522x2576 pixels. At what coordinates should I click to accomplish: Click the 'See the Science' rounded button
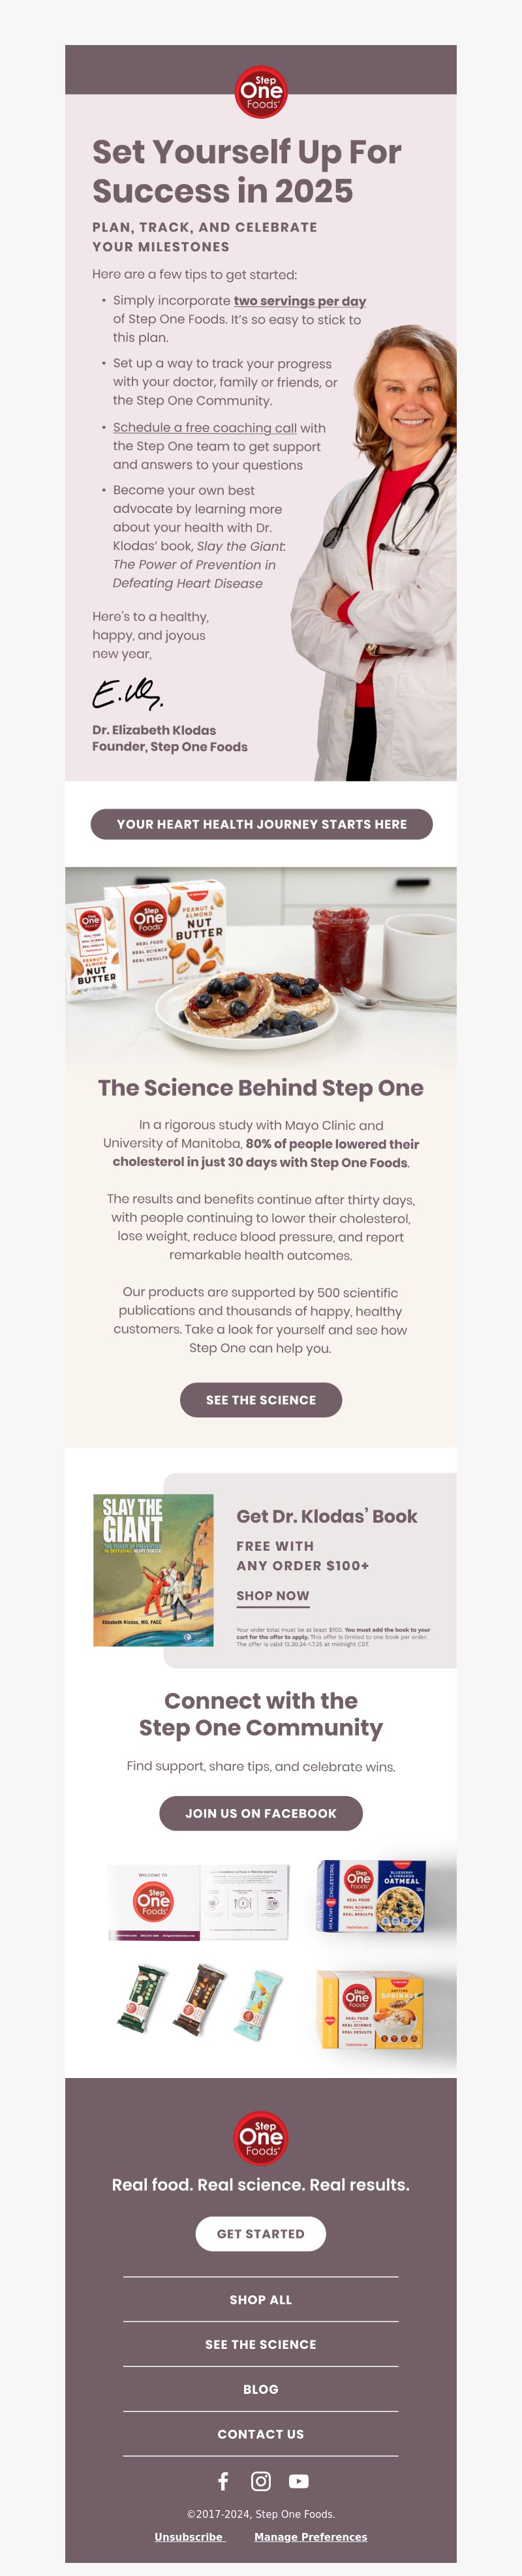pos(261,1400)
